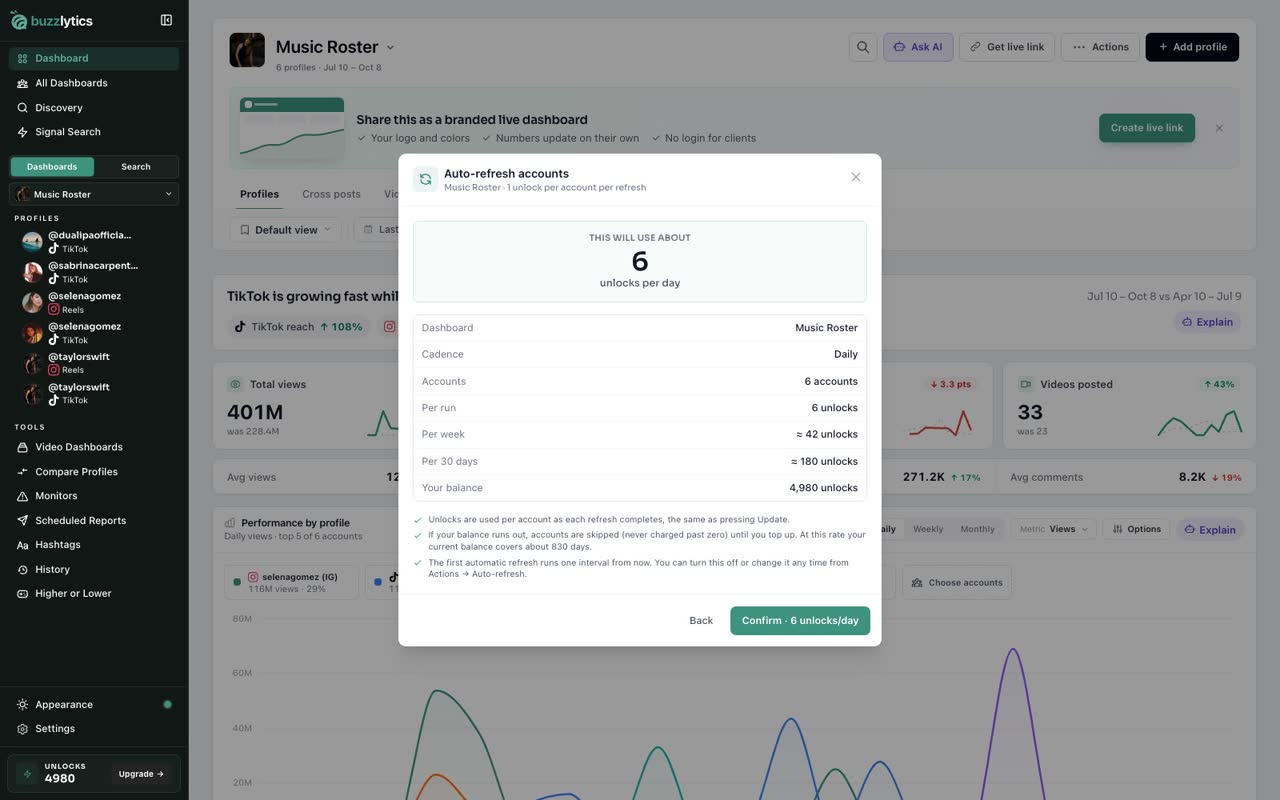The width and height of the screenshot is (1280, 800).
Task: Open Scheduled Reports tool
Action: click(x=94, y=520)
